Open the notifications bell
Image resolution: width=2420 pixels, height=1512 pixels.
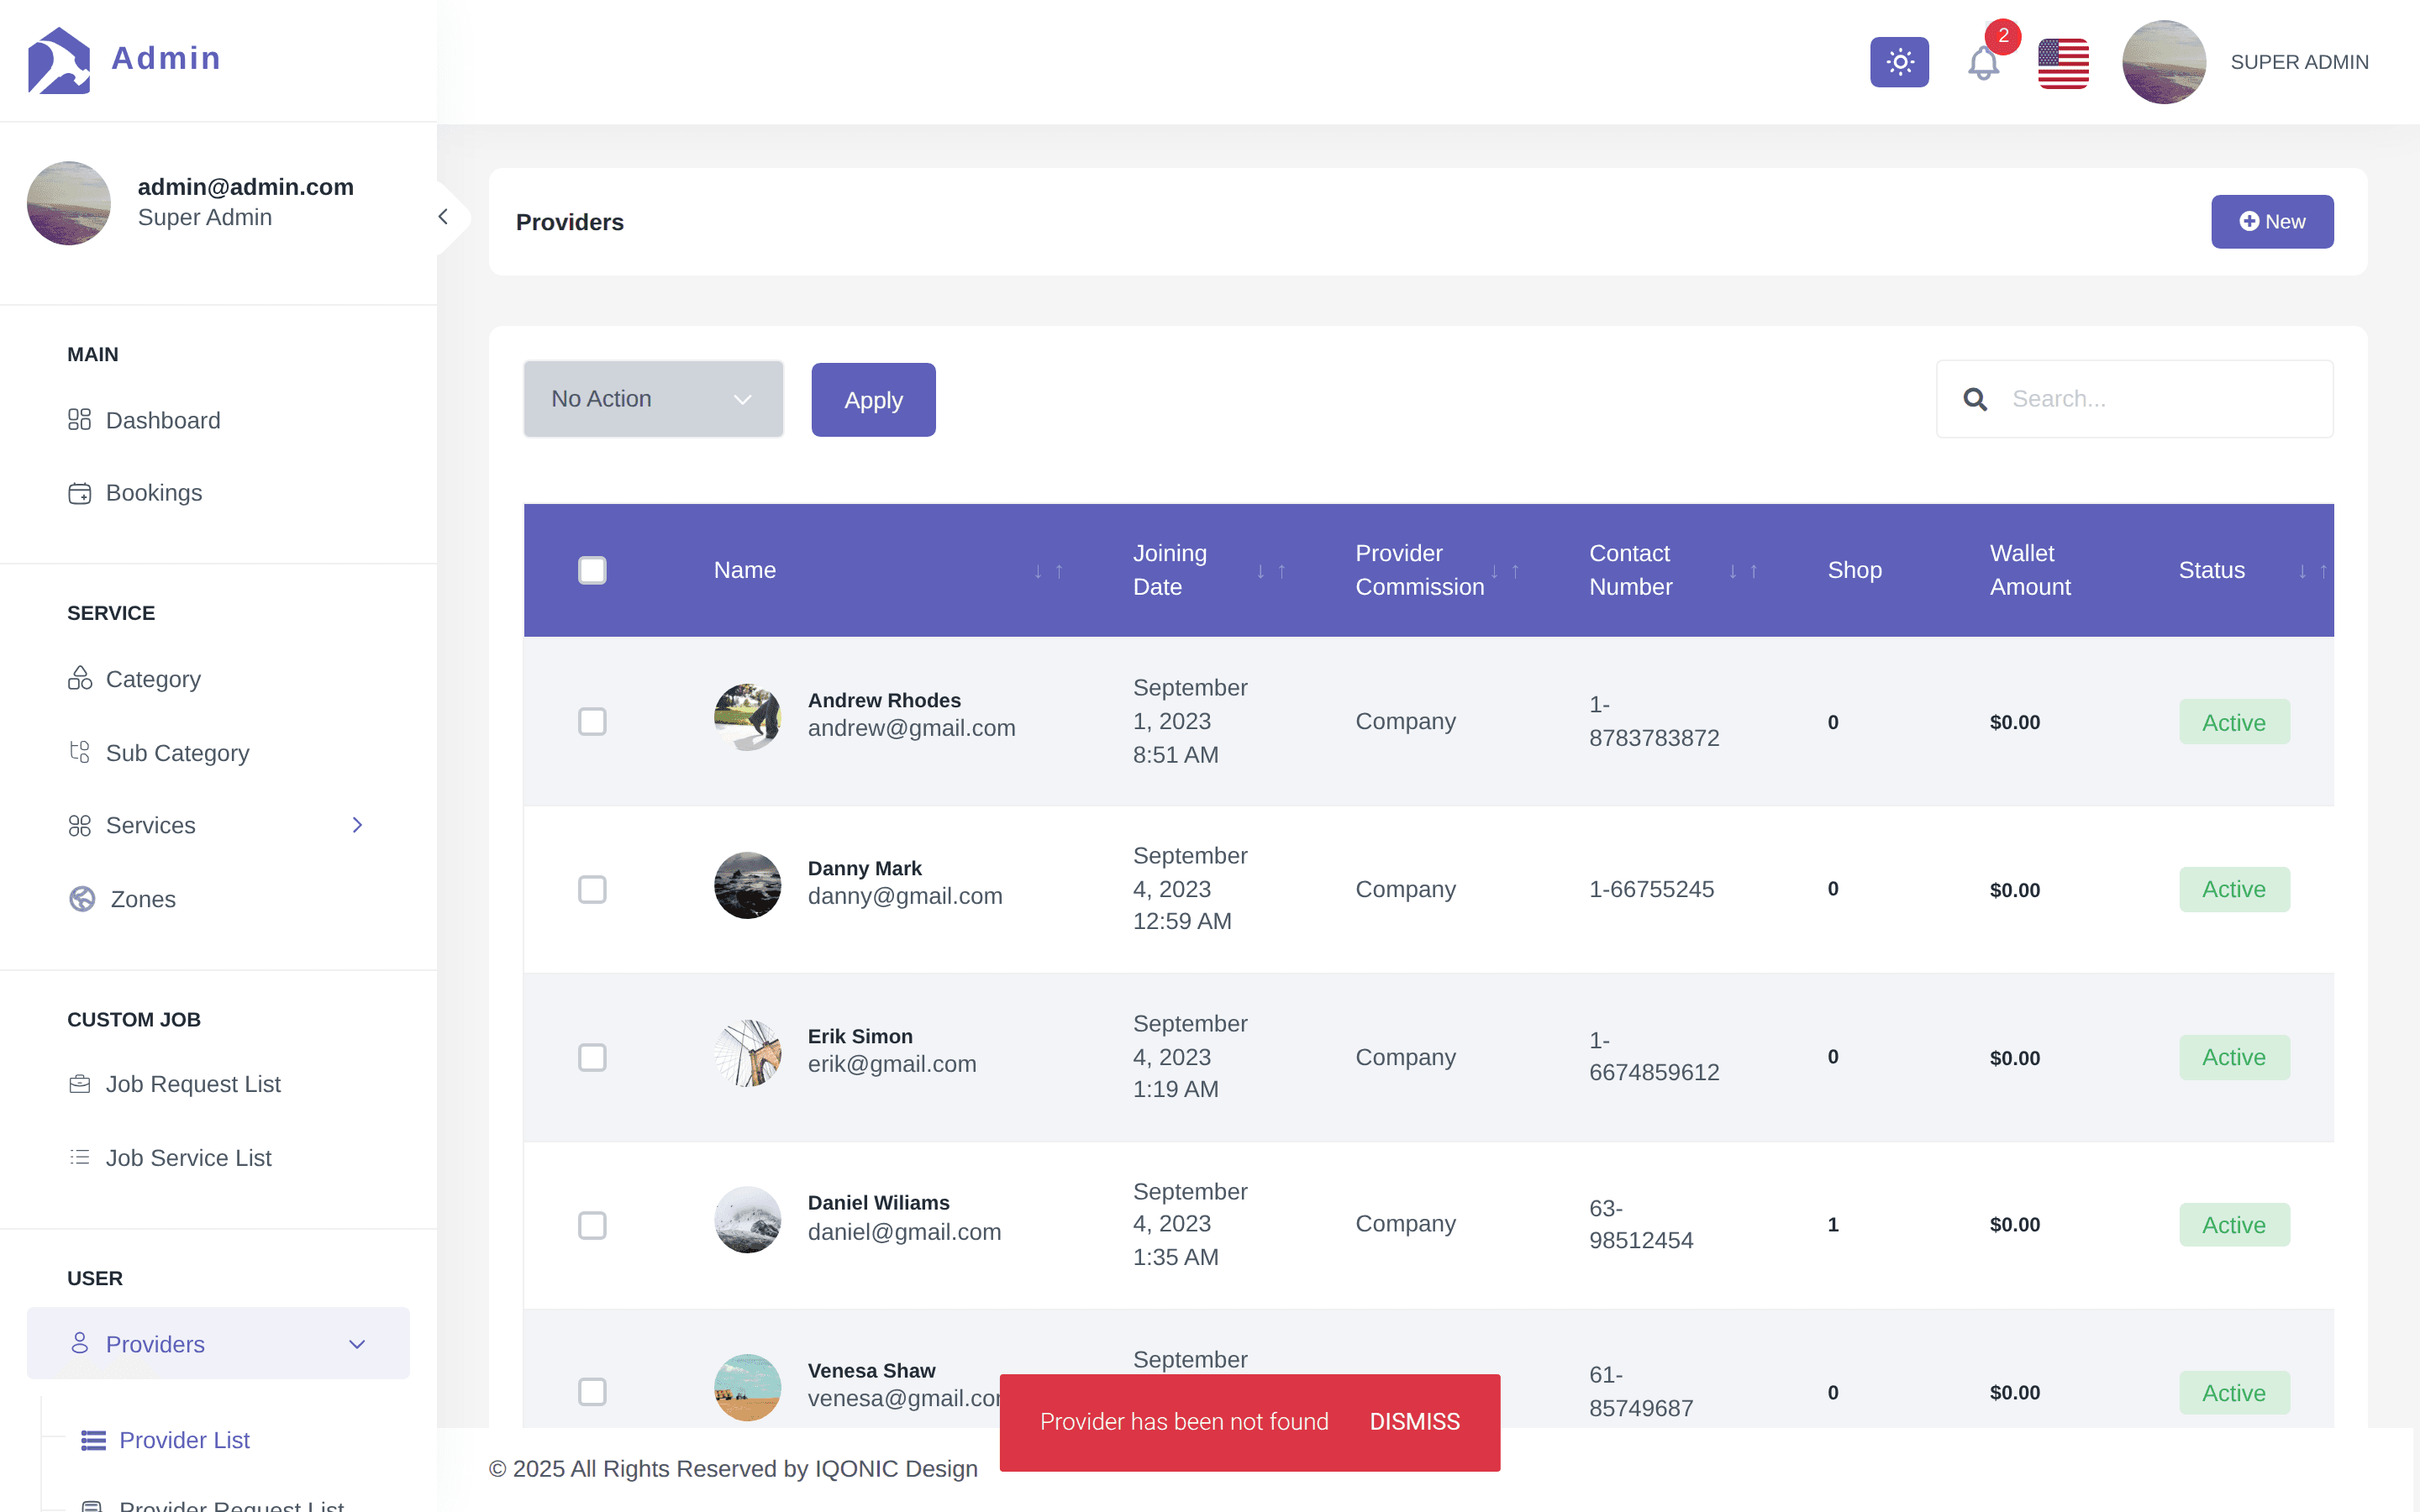(1983, 64)
